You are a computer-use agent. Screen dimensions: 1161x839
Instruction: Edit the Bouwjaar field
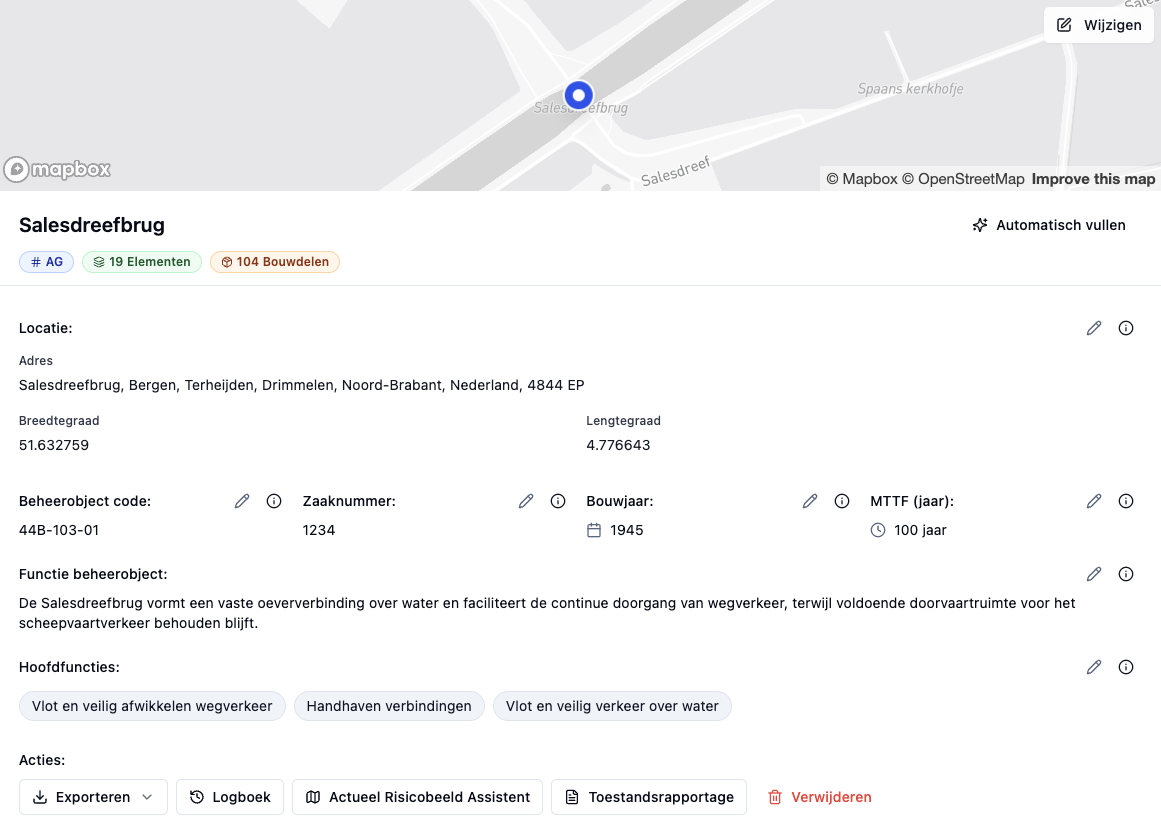pos(810,501)
